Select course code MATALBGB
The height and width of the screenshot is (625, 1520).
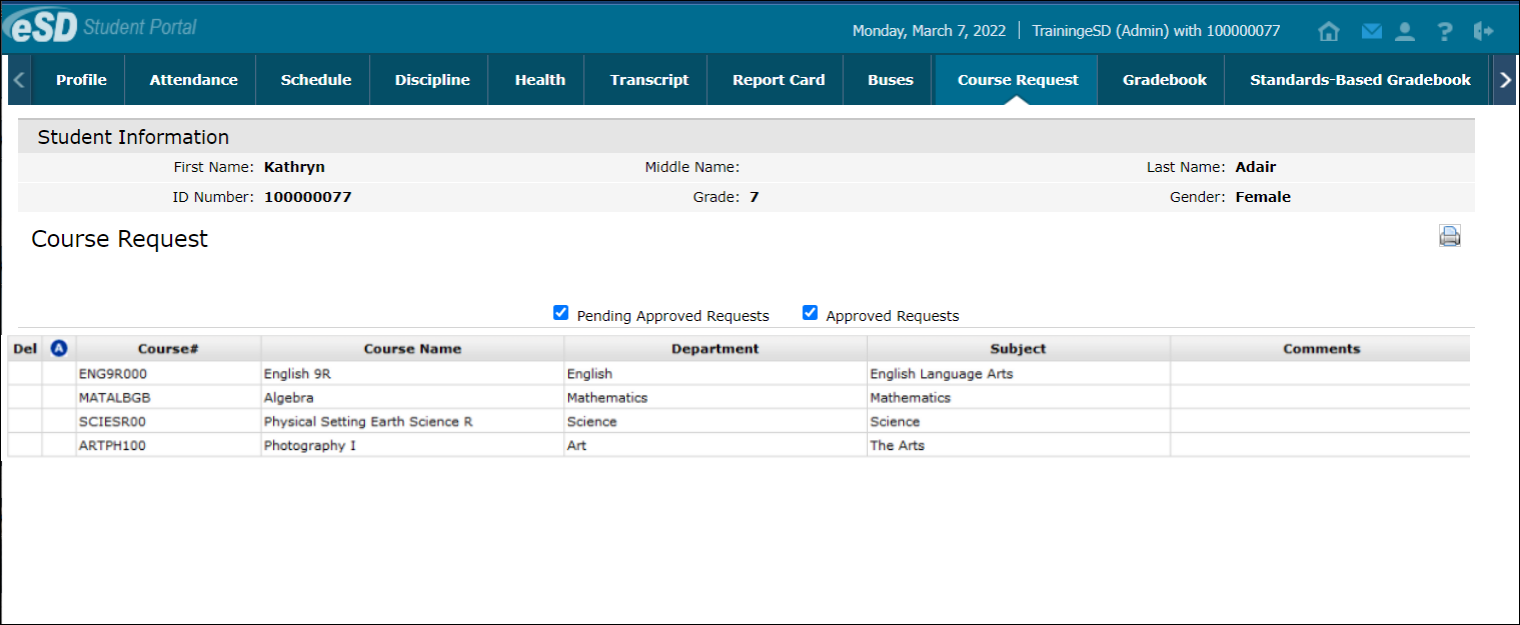(x=114, y=398)
